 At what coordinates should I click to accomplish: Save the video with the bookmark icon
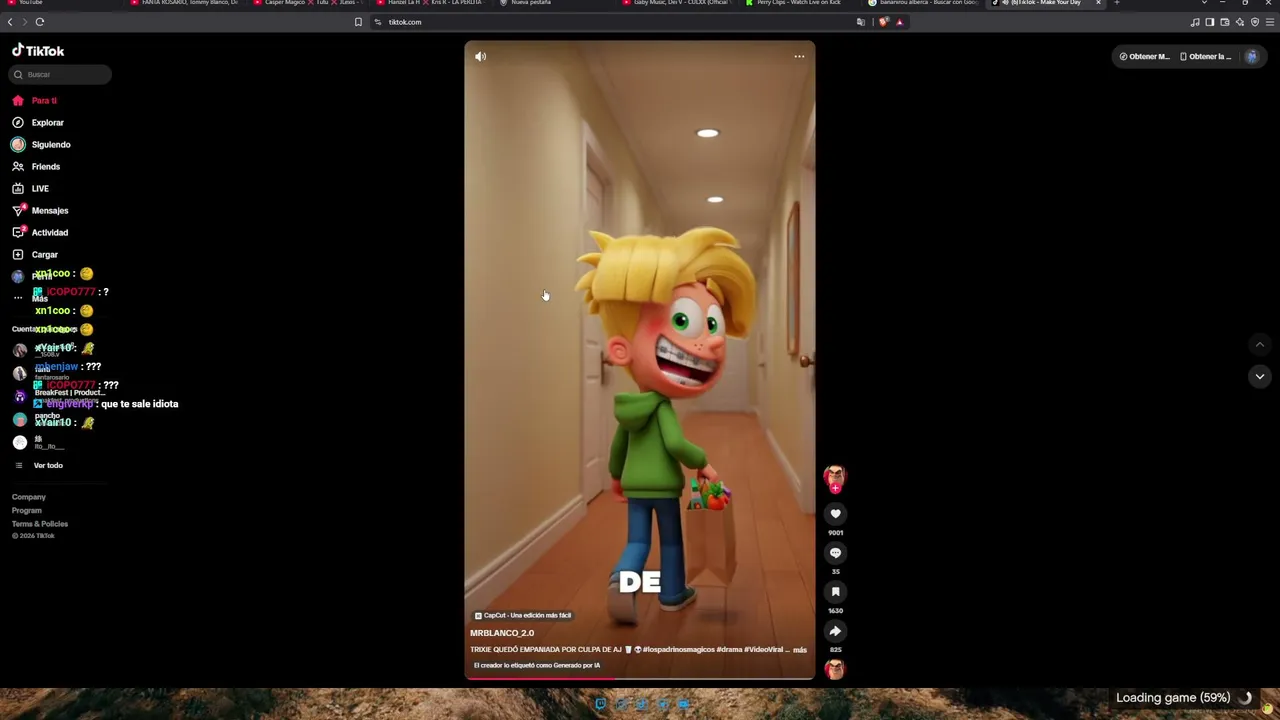point(836,592)
